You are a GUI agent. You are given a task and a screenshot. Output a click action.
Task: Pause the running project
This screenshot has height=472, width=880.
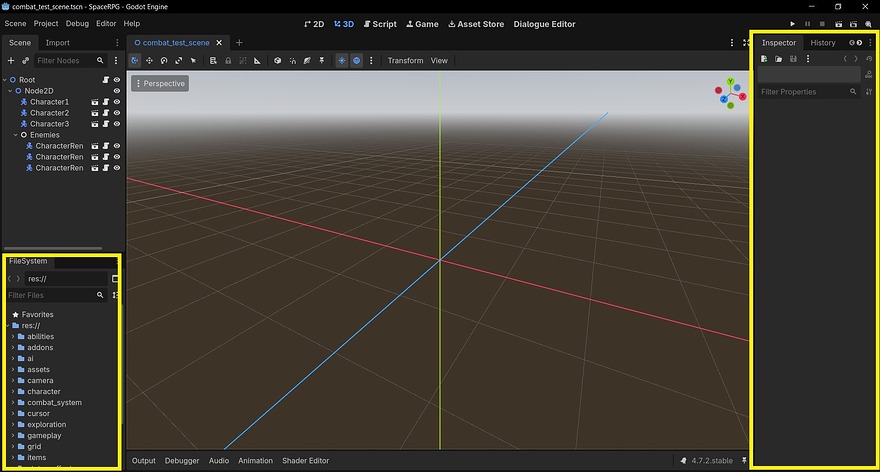[808, 24]
